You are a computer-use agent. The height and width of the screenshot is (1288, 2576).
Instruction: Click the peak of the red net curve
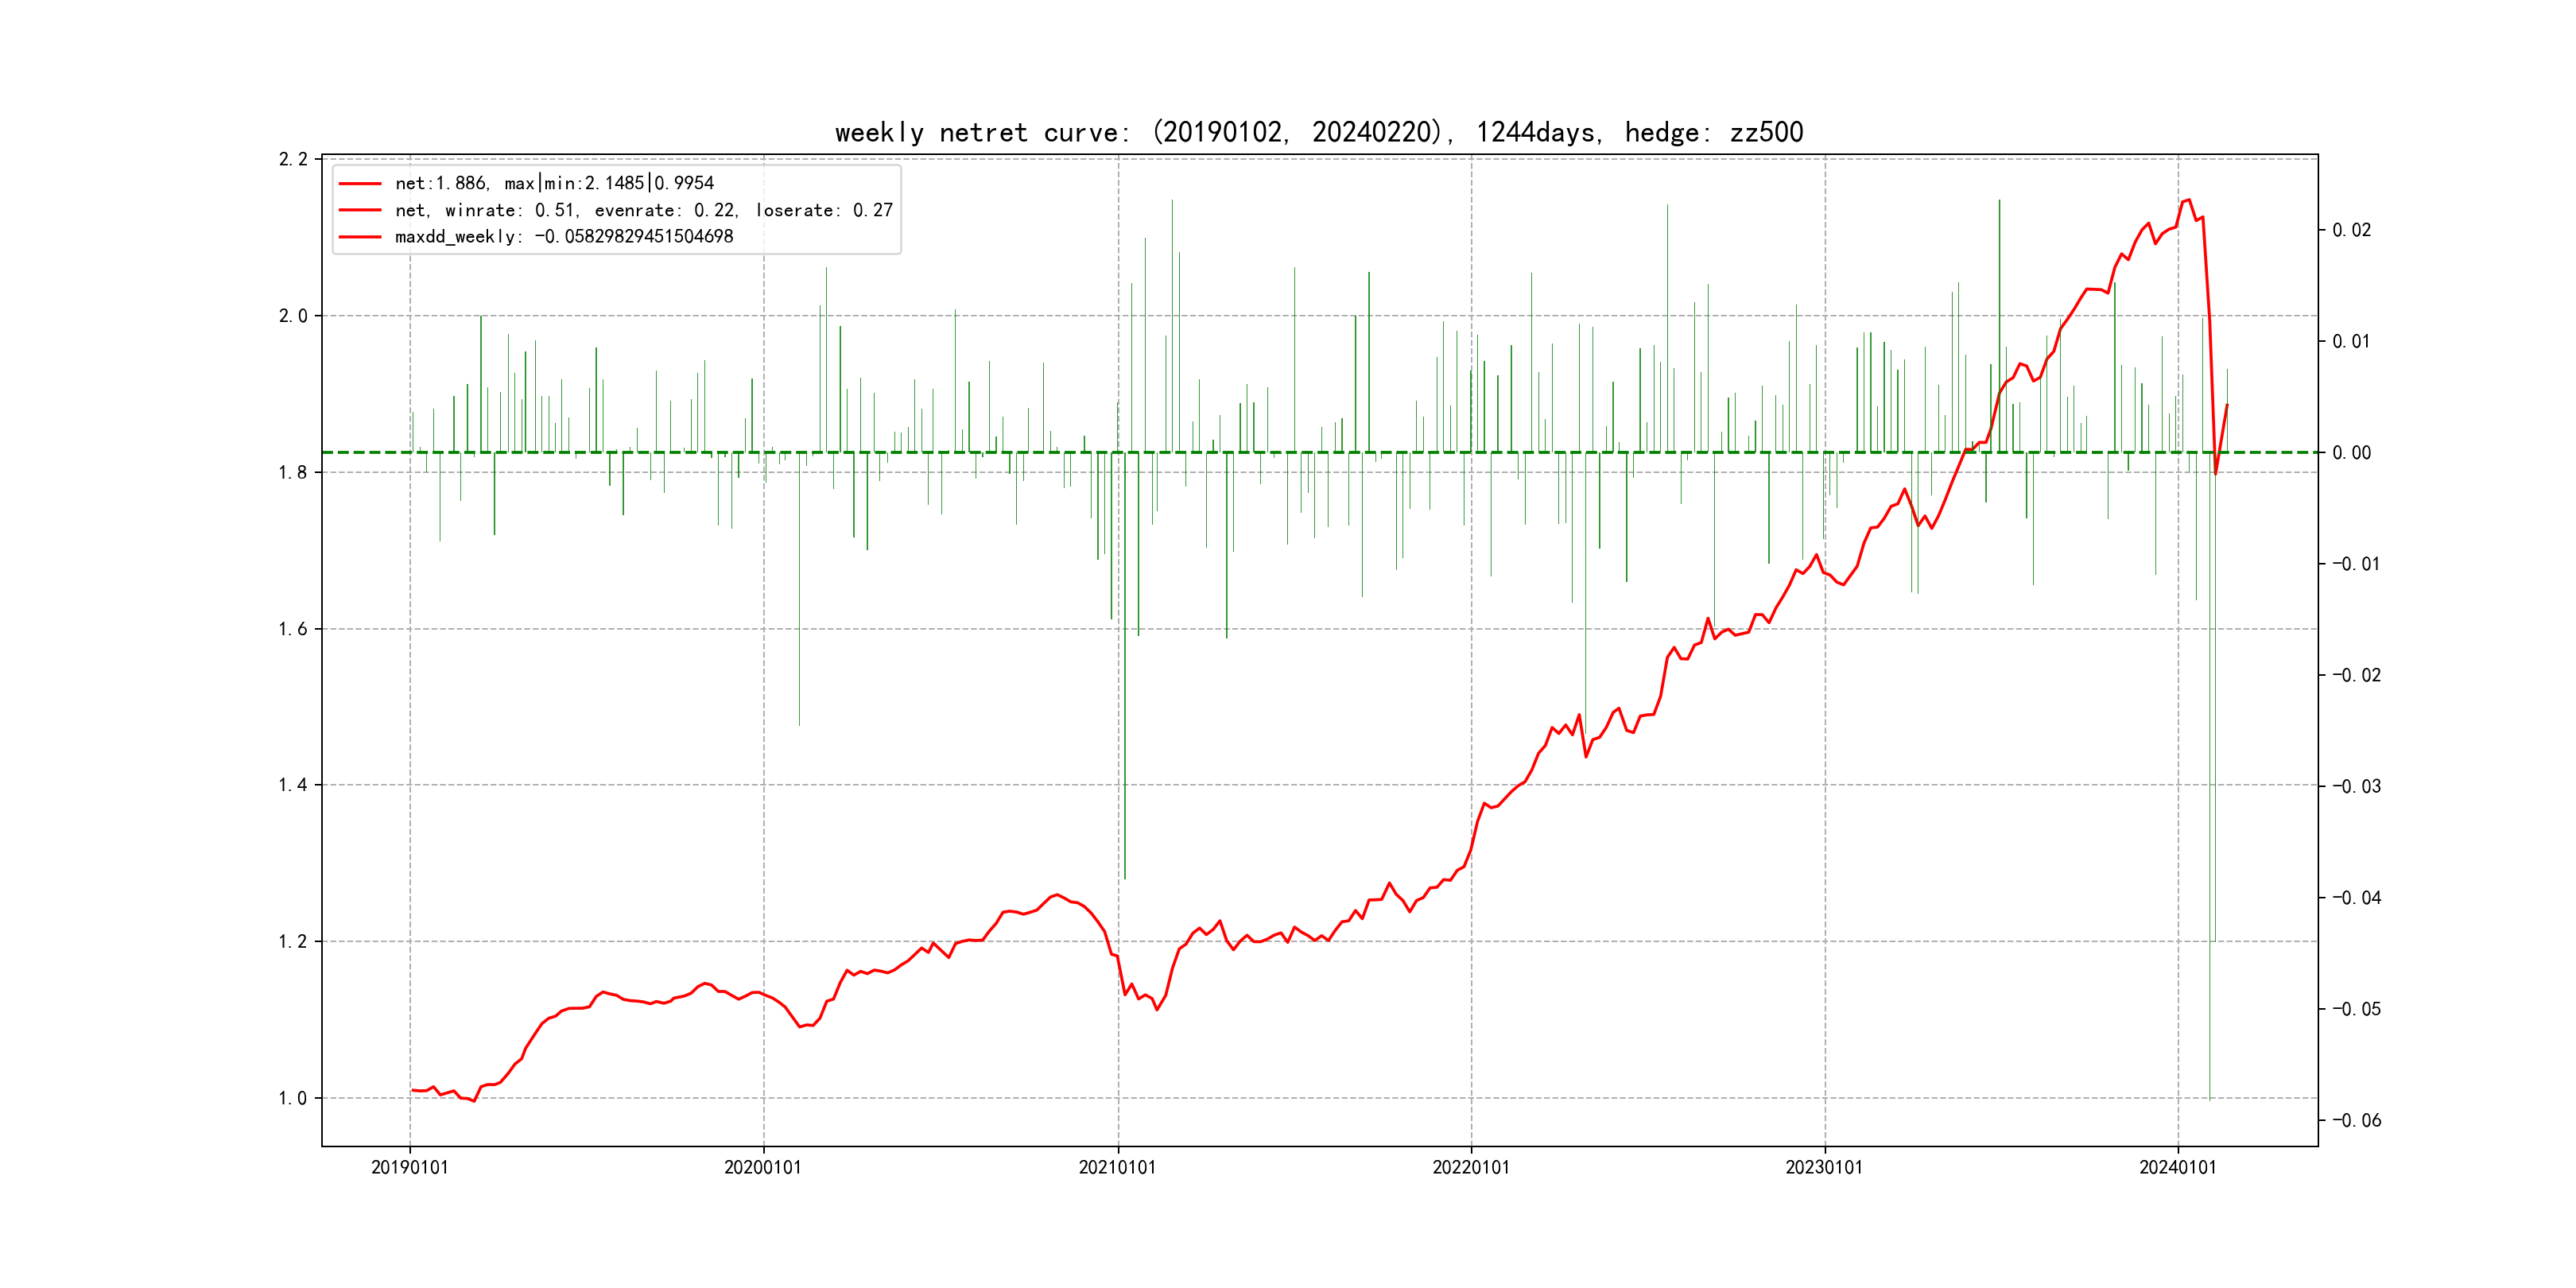point(2188,200)
